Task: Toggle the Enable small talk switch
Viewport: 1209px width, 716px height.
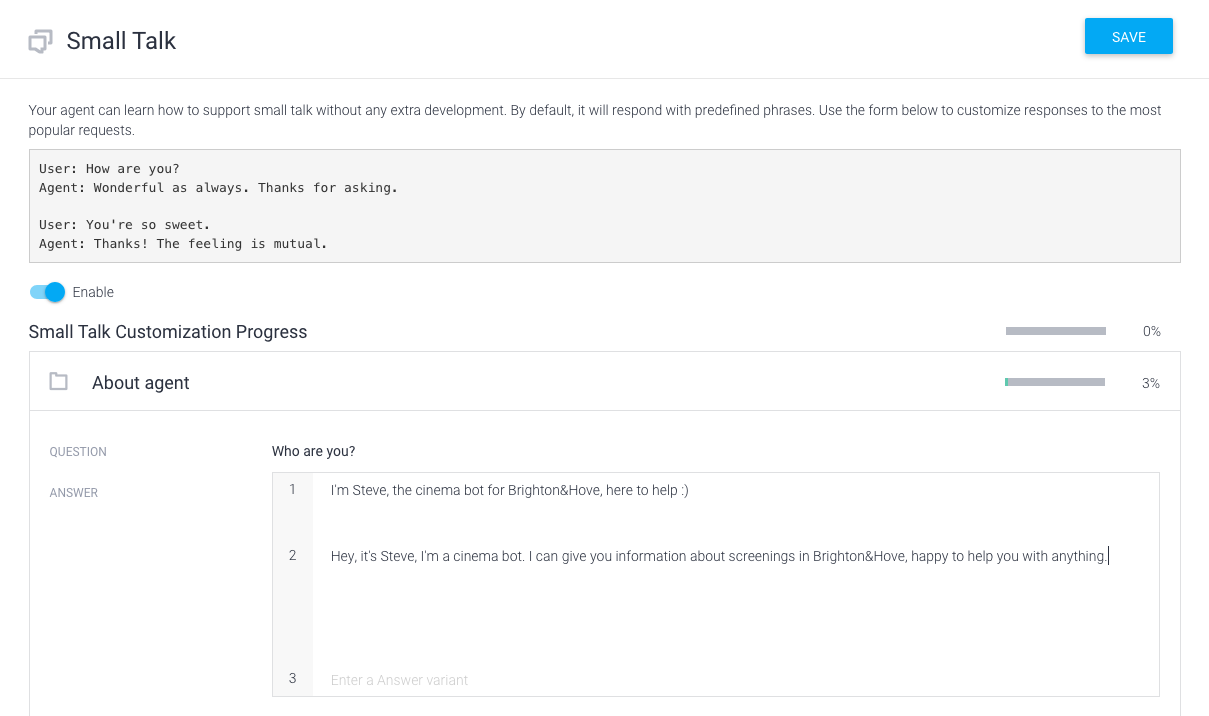Action: click(x=47, y=292)
